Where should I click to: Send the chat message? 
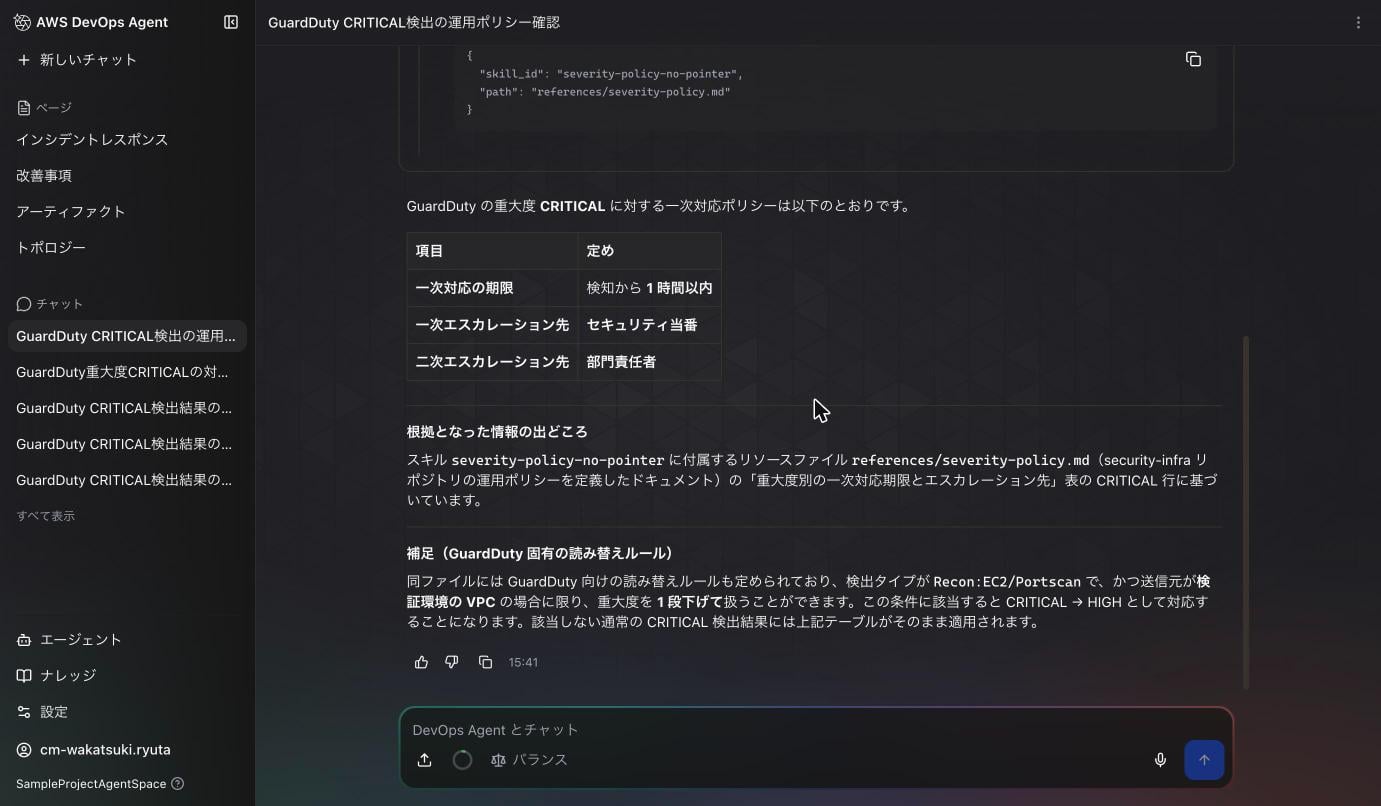[1204, 760]
